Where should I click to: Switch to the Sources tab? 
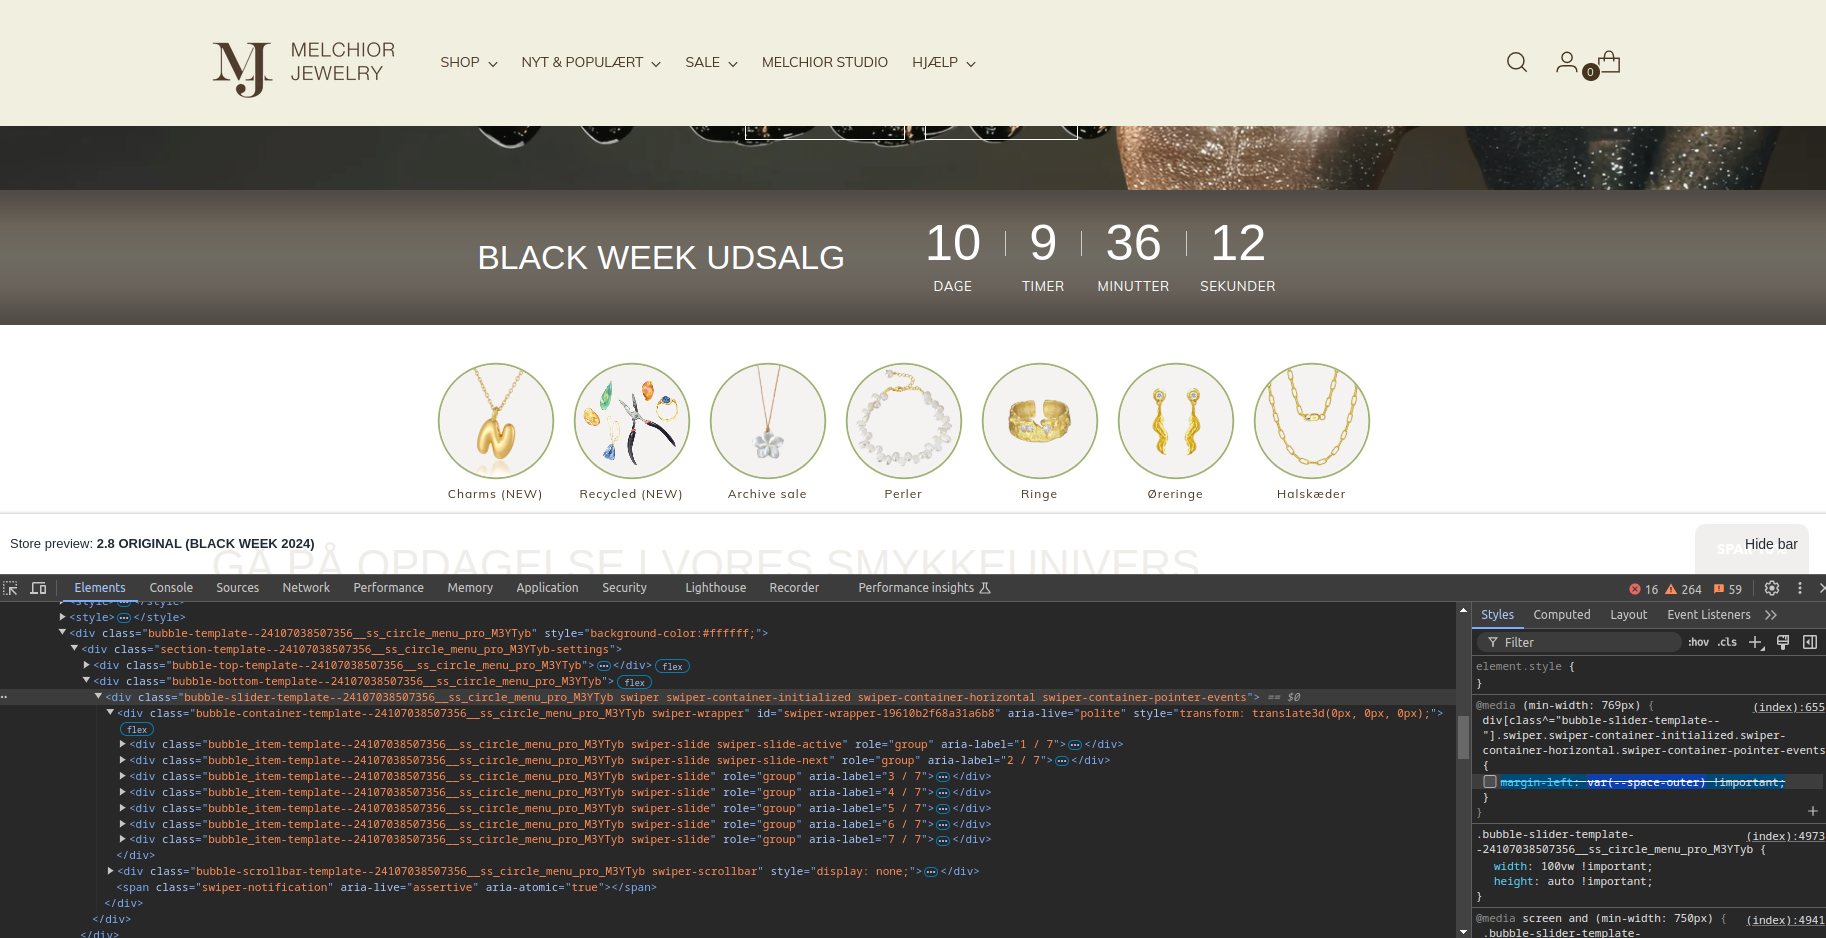[x=238, y=588]
